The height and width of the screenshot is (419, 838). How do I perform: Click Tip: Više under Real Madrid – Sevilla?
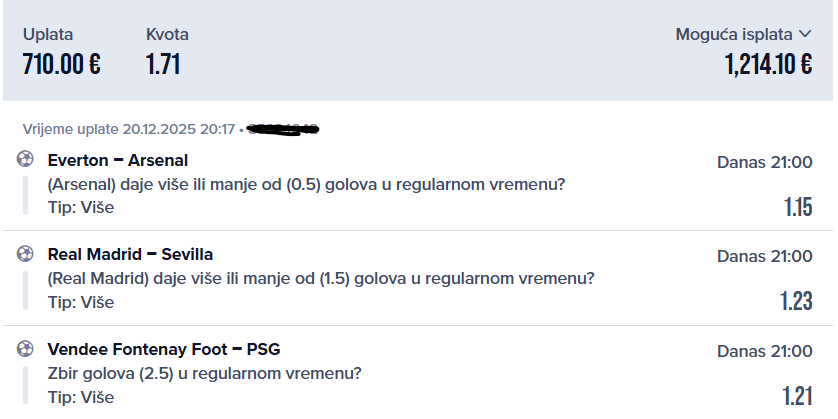81,302
